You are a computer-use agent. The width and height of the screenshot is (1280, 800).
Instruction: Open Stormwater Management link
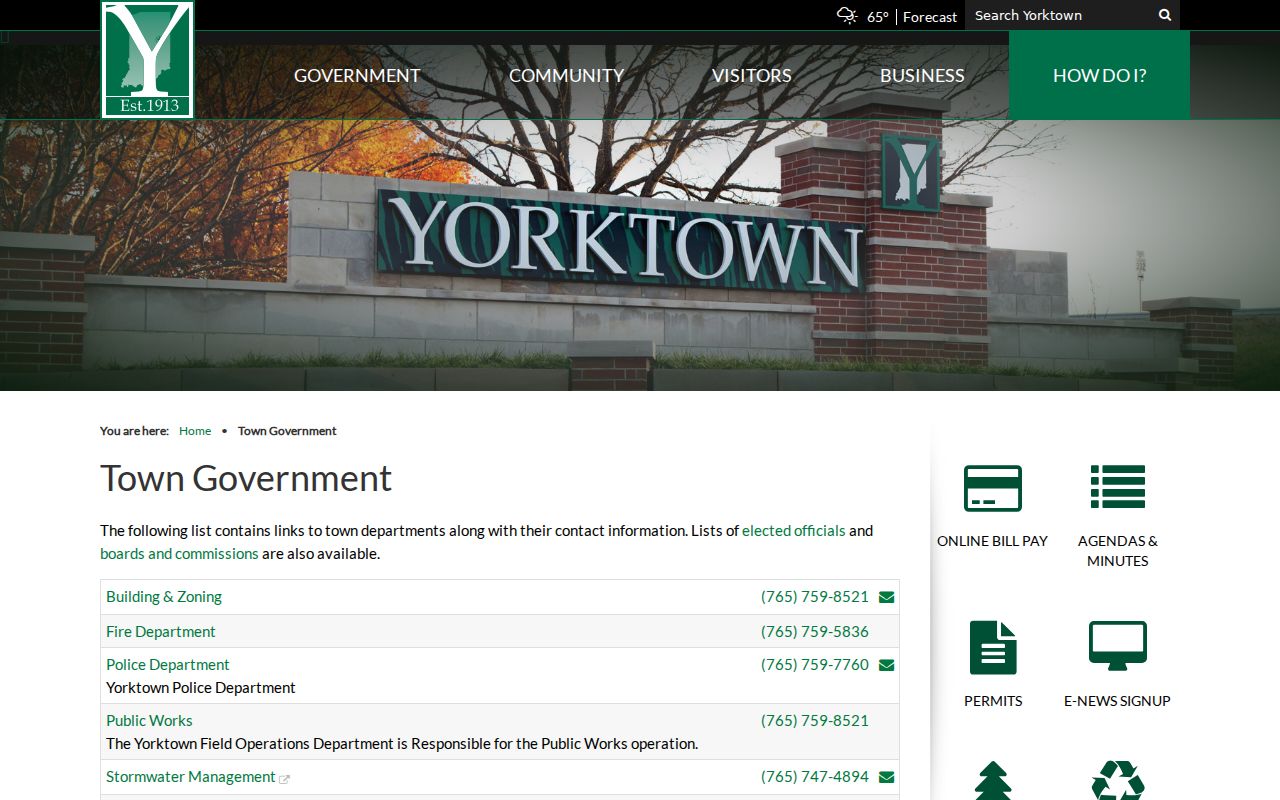click(191, 777)
